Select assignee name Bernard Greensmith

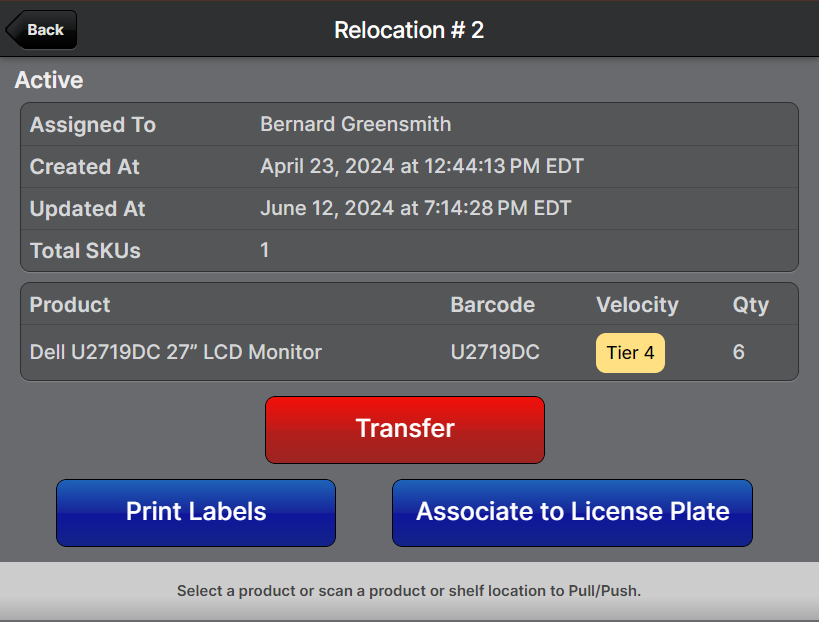pyautogui.click(x=355, y=125)
